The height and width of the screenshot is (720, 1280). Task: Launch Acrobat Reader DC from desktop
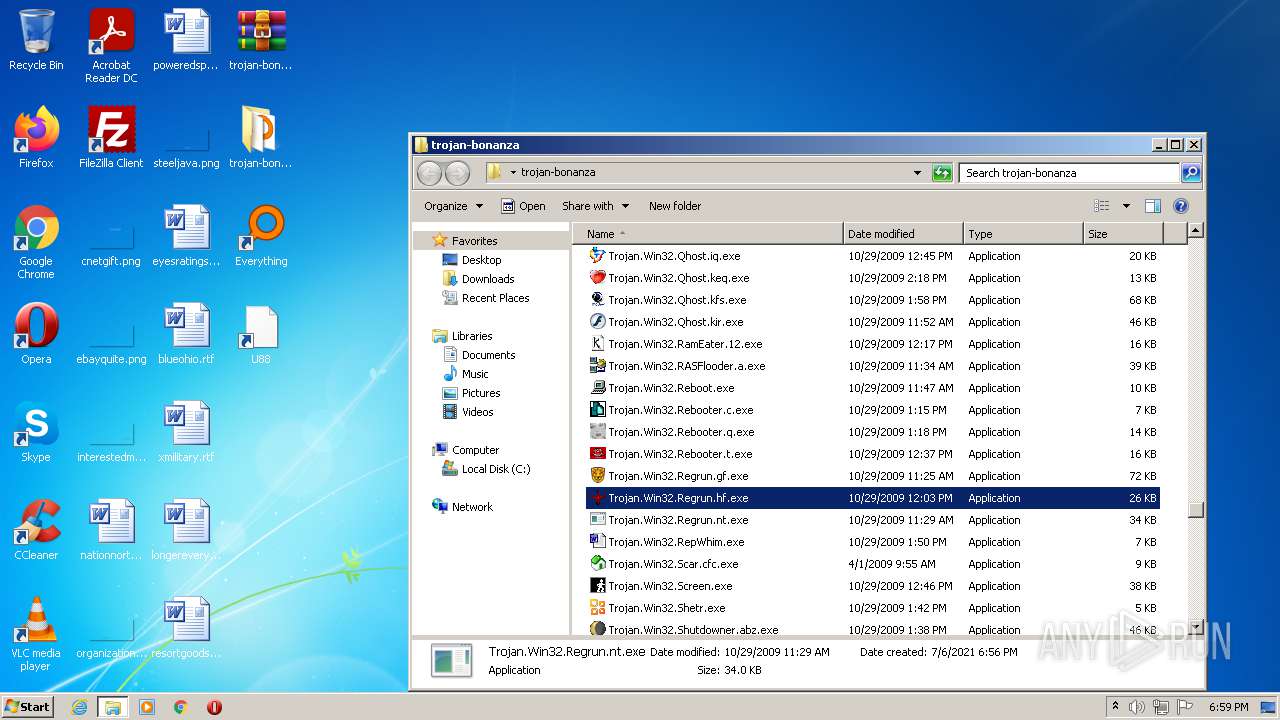tap(111, 46)
